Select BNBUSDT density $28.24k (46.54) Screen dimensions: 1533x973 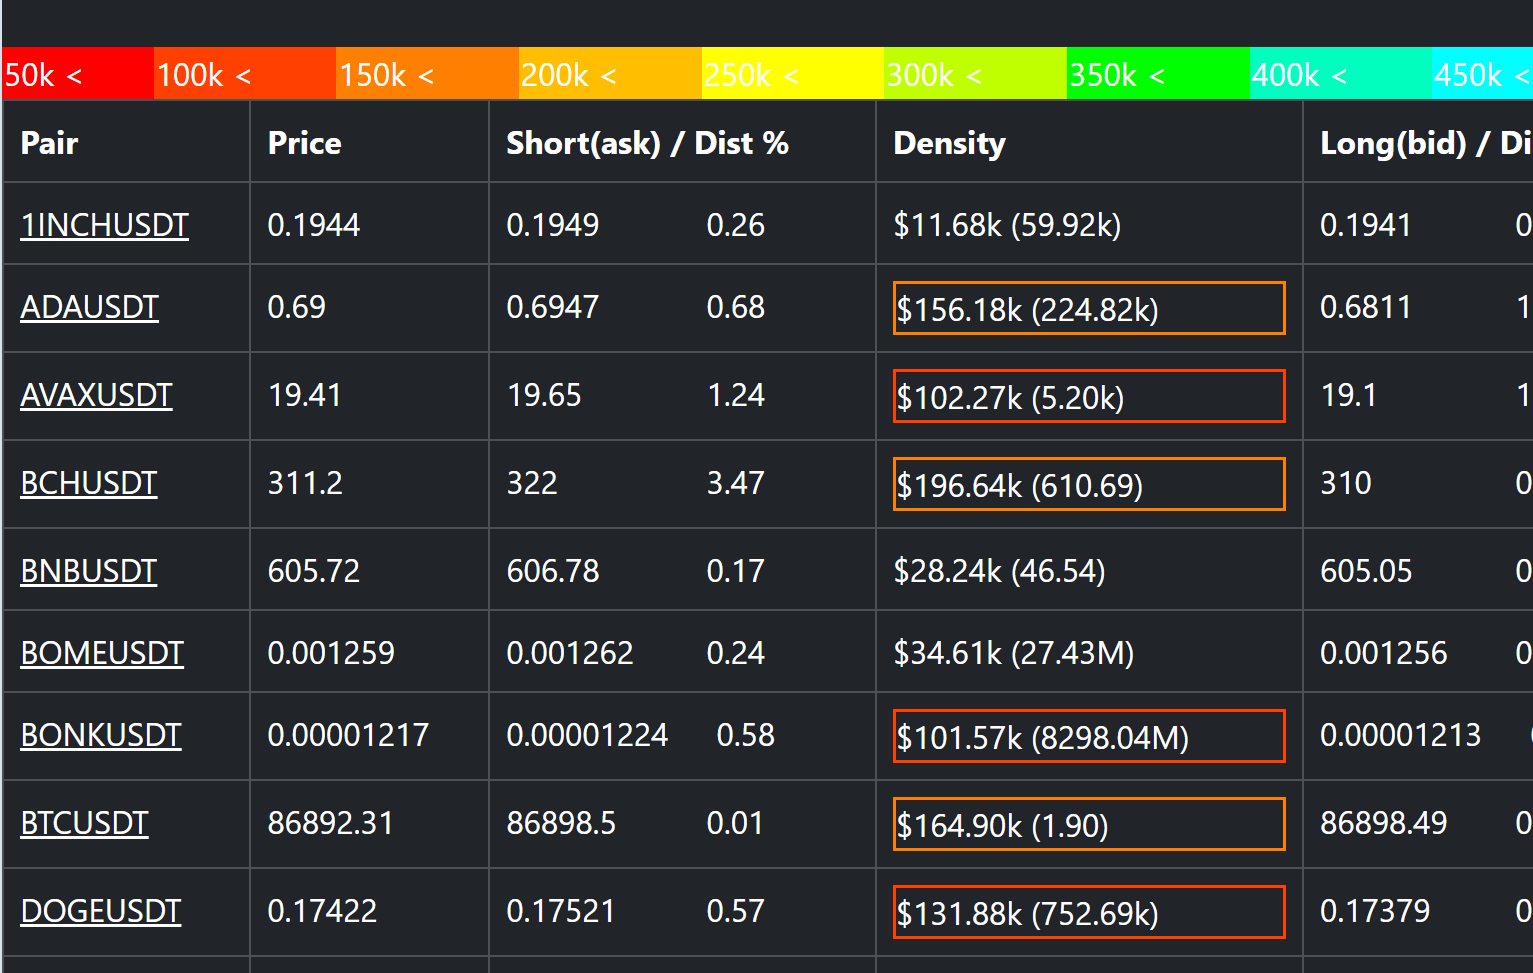point(999,571)
